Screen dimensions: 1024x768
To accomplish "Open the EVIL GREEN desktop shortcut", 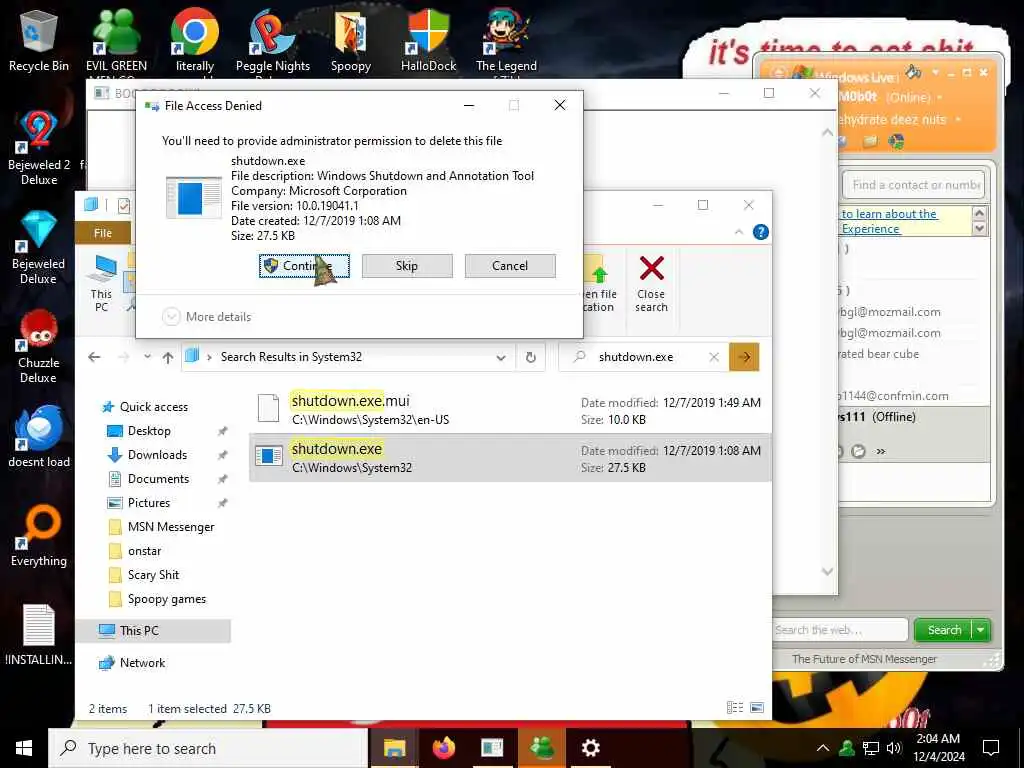I will [116, 39].
